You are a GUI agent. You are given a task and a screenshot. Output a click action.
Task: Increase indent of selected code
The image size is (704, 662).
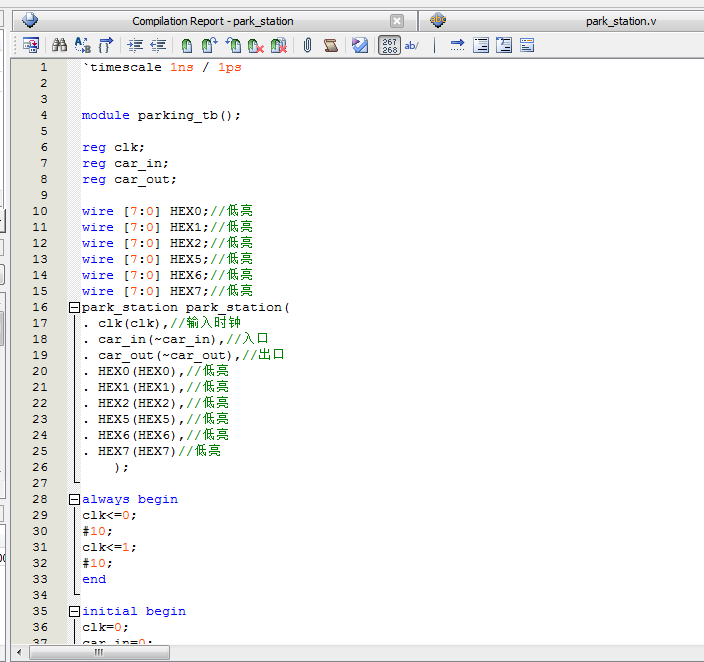135,45
